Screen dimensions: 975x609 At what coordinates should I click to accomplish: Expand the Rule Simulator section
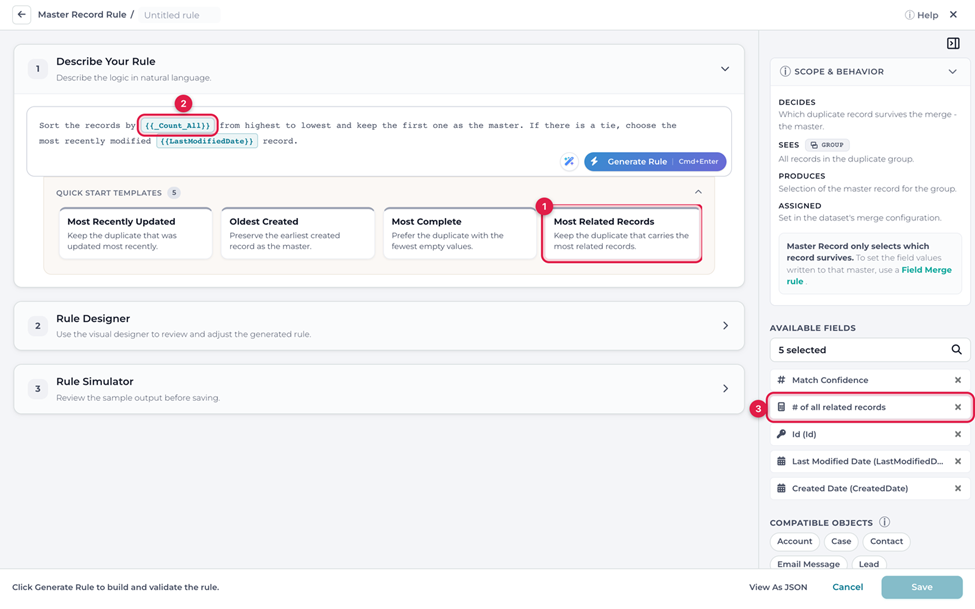click(x=725, y=389)
